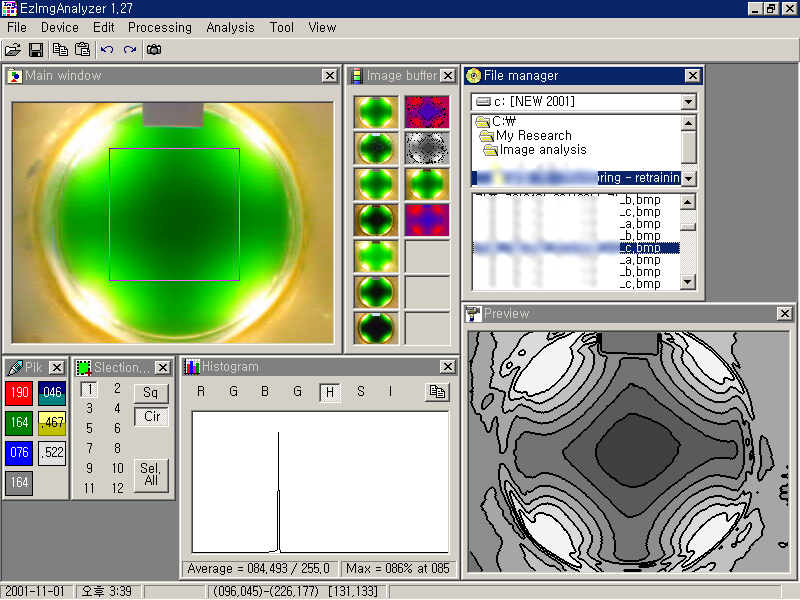
Task: Select selection slot number 1
Action: (x=89, y=390)
